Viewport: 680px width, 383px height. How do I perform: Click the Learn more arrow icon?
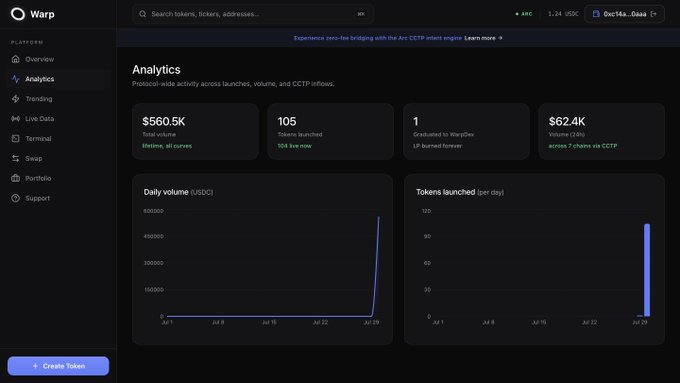pyautogui.click(x=500, y=38)
